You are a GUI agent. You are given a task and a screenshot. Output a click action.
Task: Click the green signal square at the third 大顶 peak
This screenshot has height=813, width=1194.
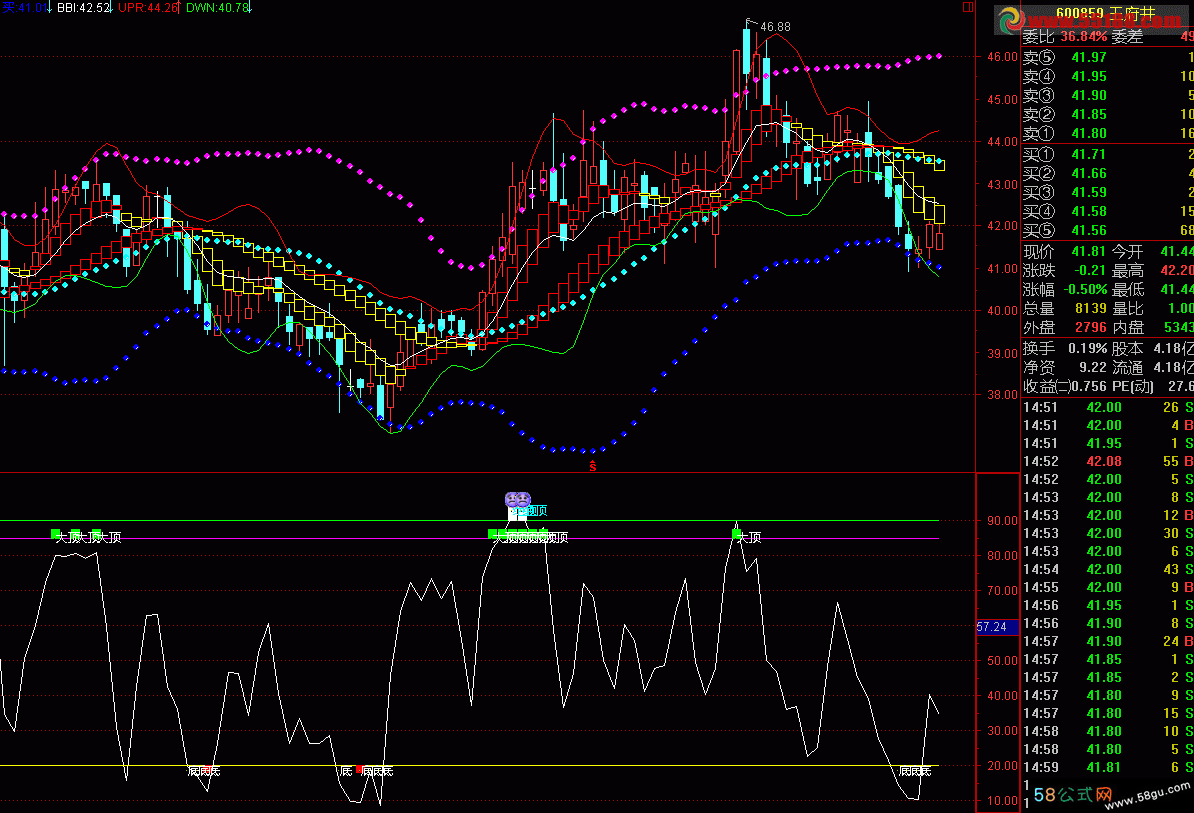click(736, 534)
